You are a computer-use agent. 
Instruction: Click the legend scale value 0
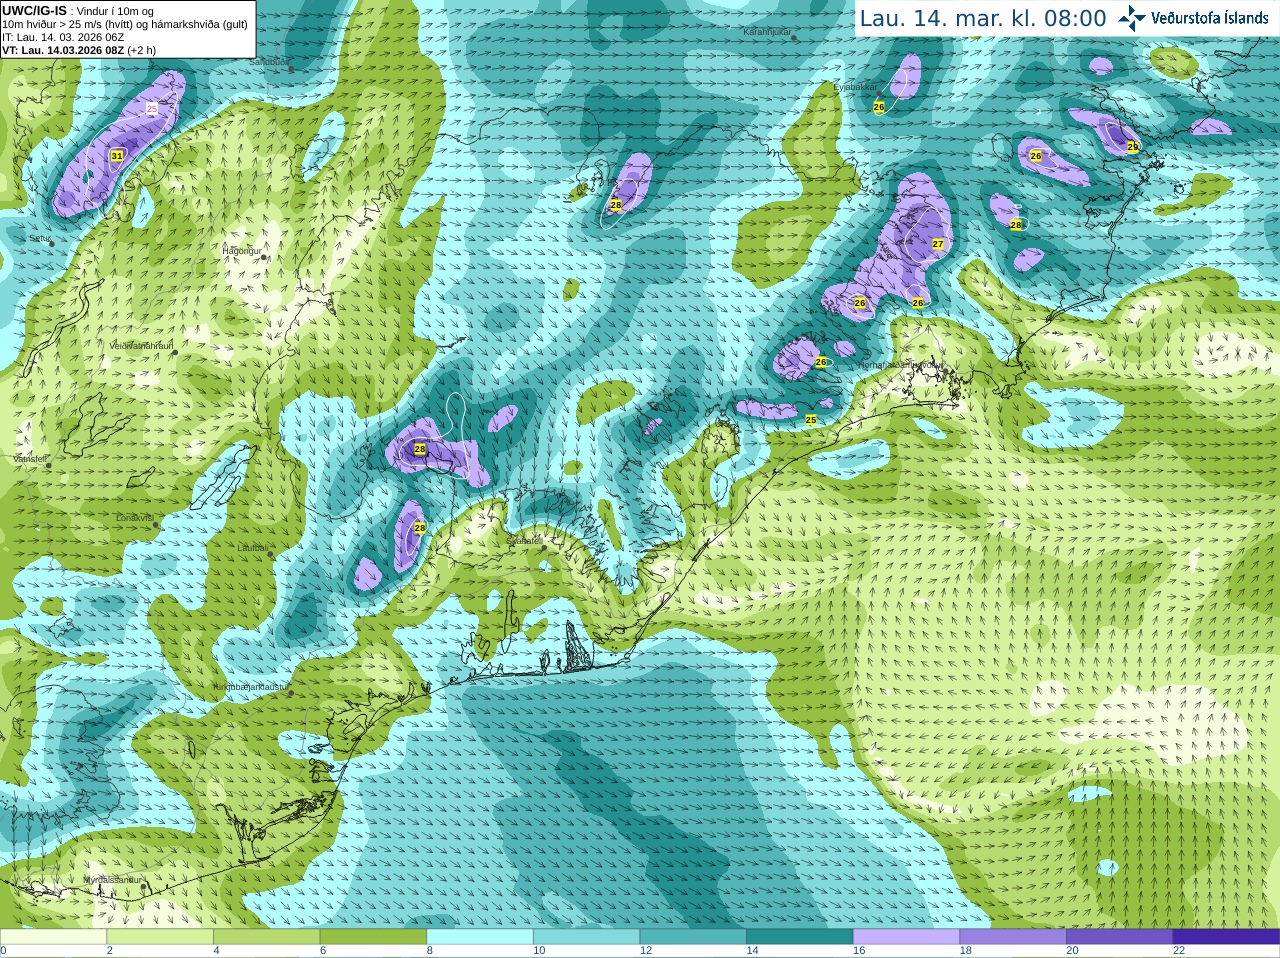(3, 951)
